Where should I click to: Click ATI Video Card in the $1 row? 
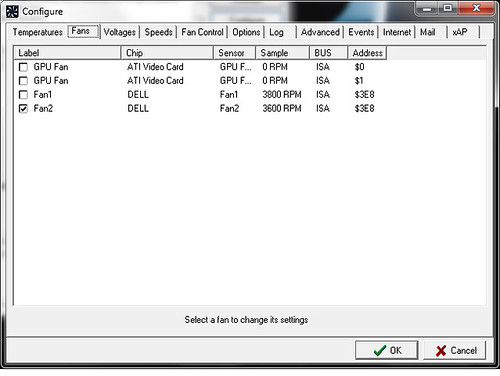click(x=155, y=81)
